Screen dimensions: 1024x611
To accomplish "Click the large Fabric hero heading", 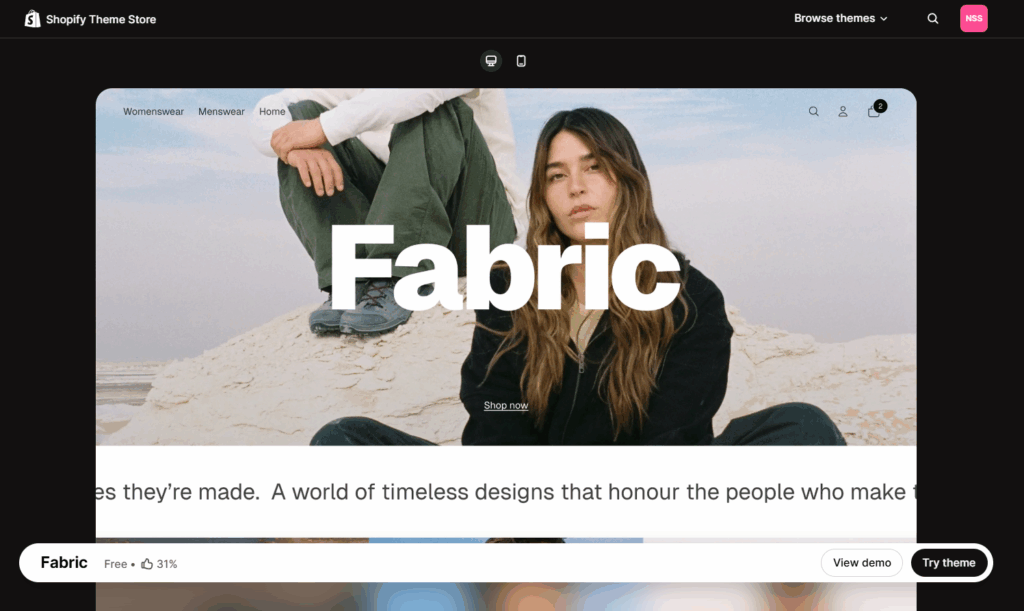I will pyautogui.click(x=505, y=268).
